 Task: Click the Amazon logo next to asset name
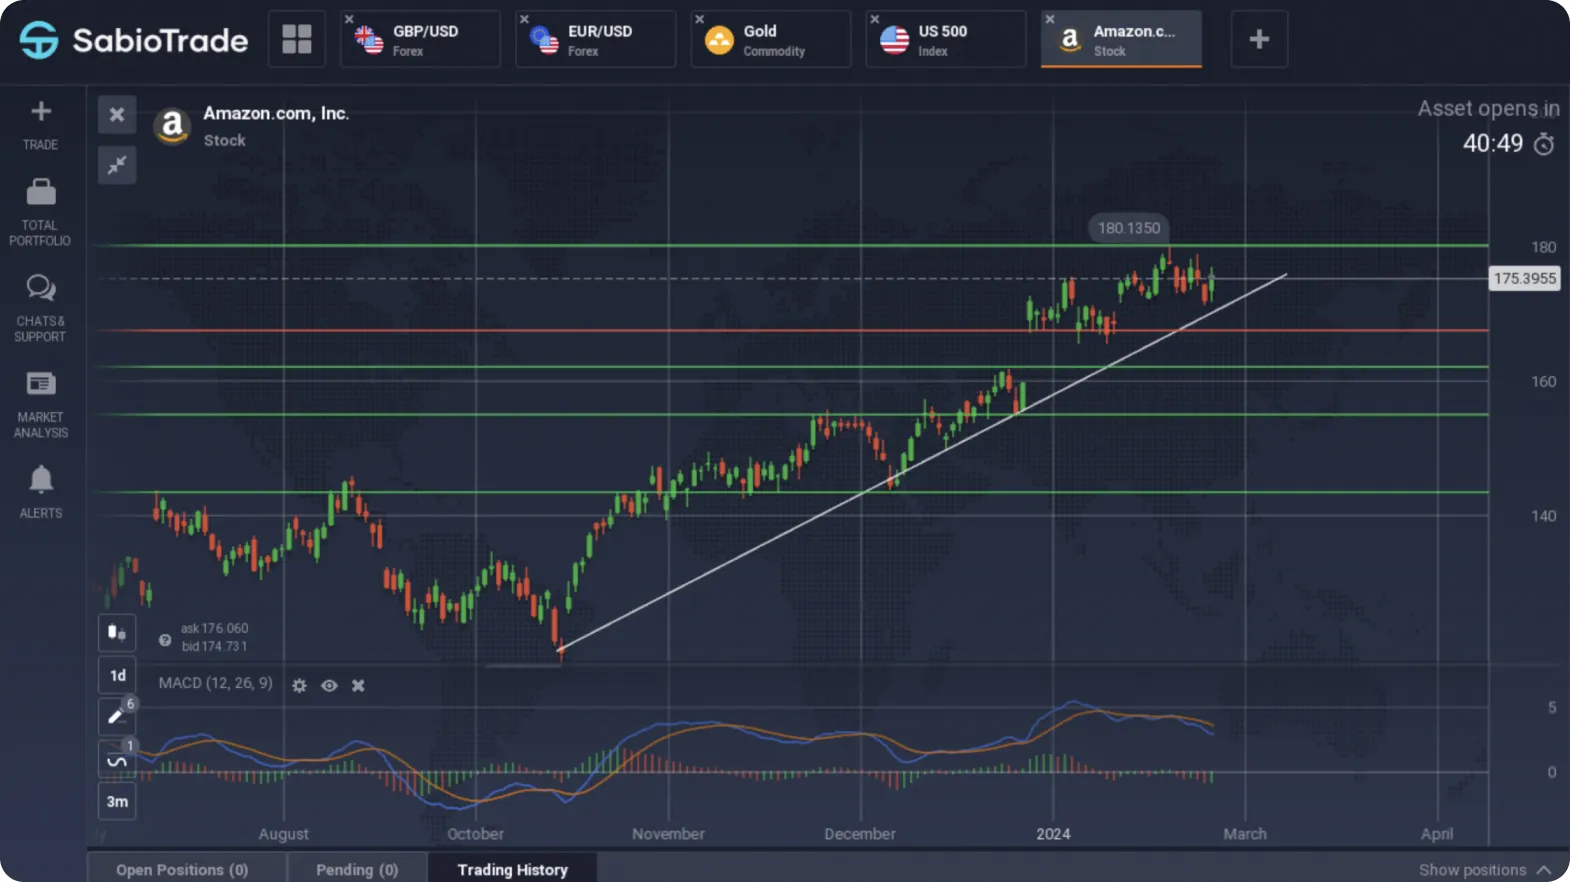[172, 126]
